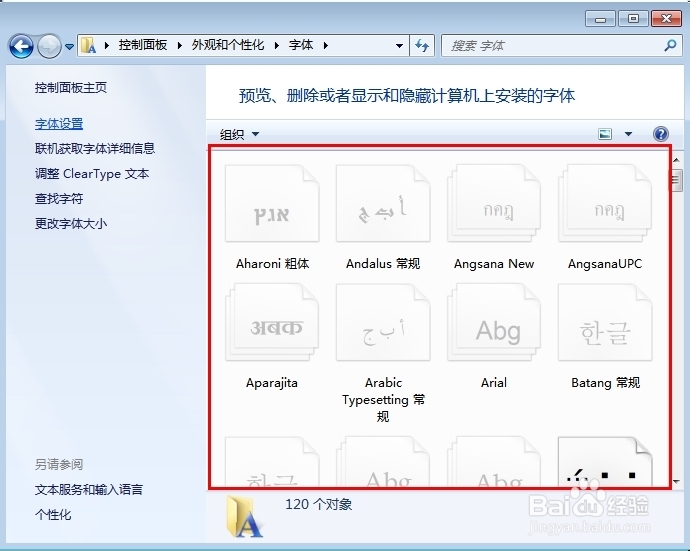This screenshot has height=551, width=690.
Task: Expand the address bar history dropdown
Action: click(399, 46)
